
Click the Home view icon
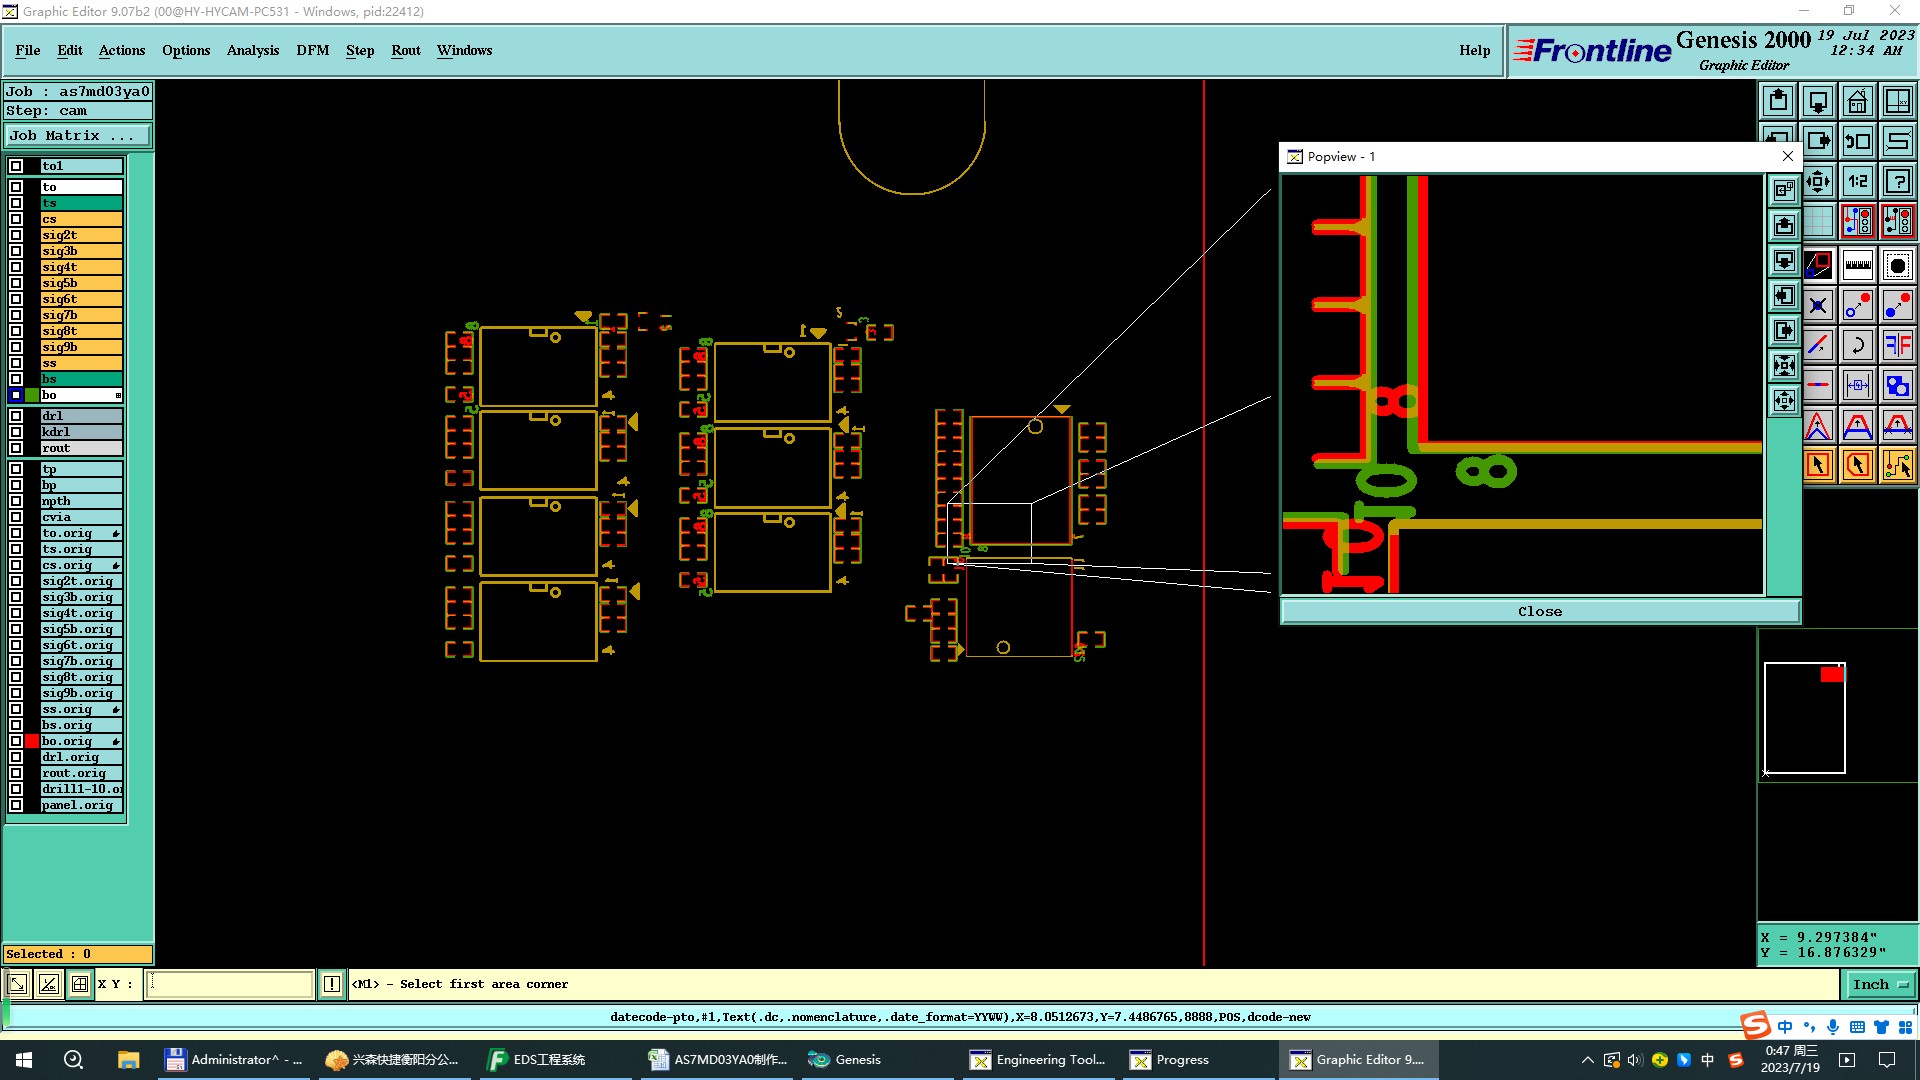pos(1857,101)
